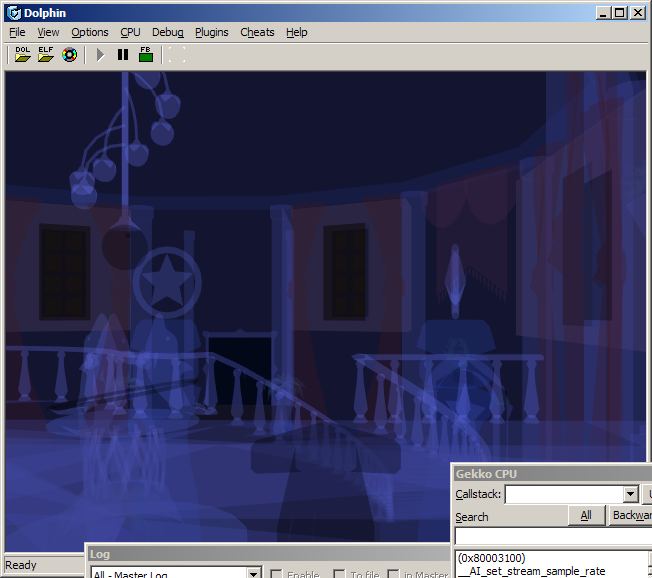This screenshot has height=578, width=652.
Task: Open an ELF file from toolbar
Action: [x=46, y=54]
